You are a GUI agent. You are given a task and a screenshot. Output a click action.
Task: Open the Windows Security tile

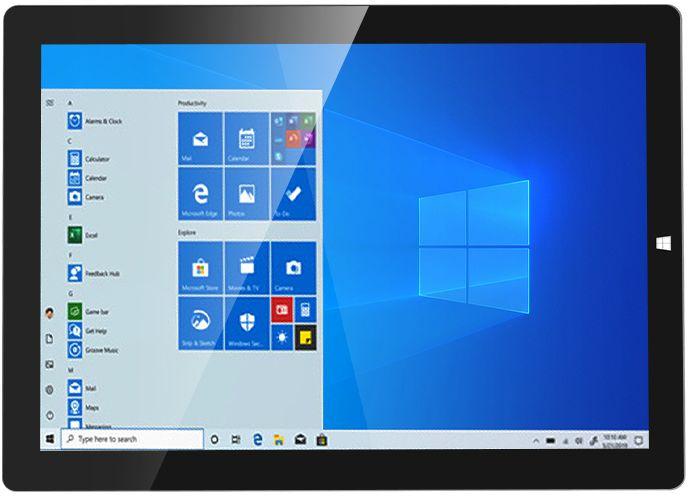tap(246, 324)
